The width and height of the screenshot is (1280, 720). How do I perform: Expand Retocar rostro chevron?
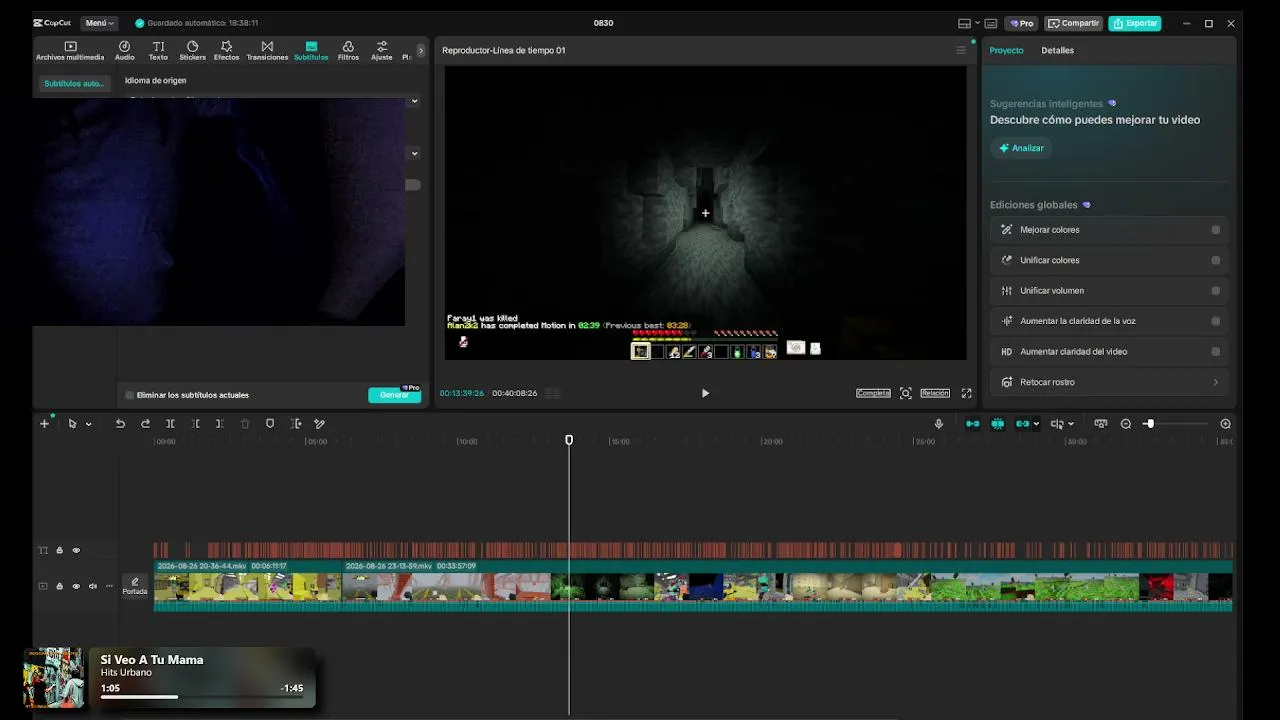[1216, 382]
